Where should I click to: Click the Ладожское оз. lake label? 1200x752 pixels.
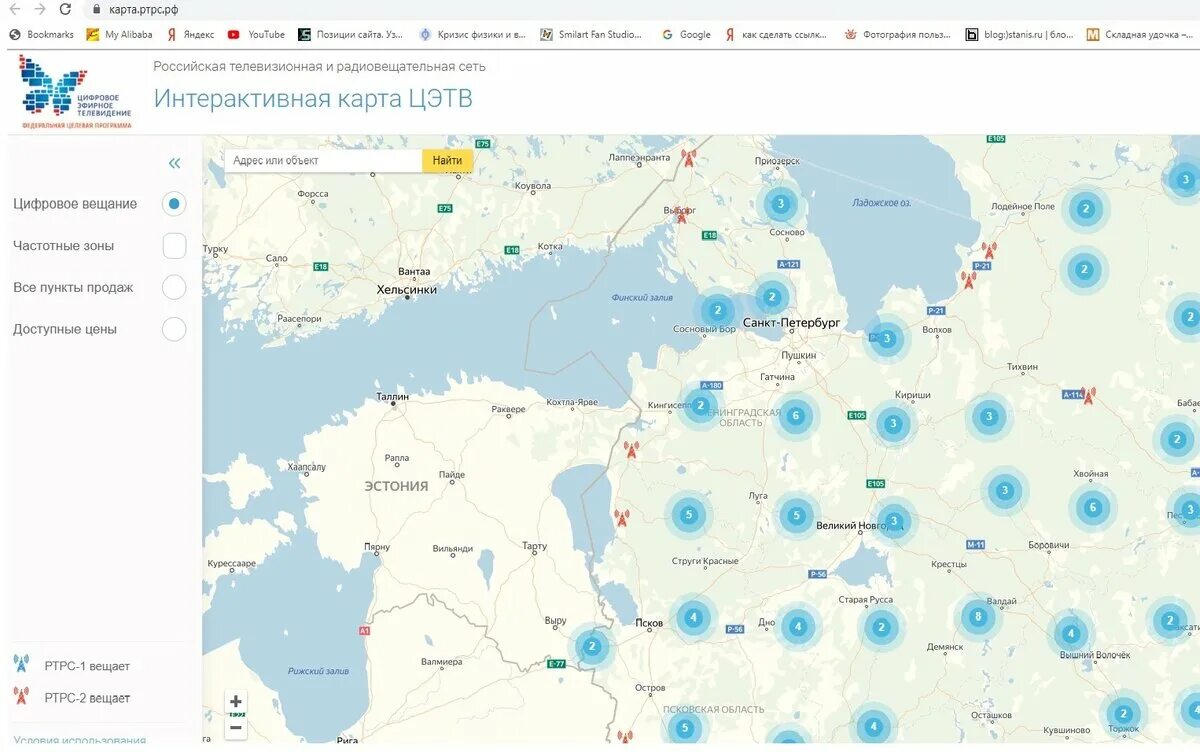click(882, 203)
